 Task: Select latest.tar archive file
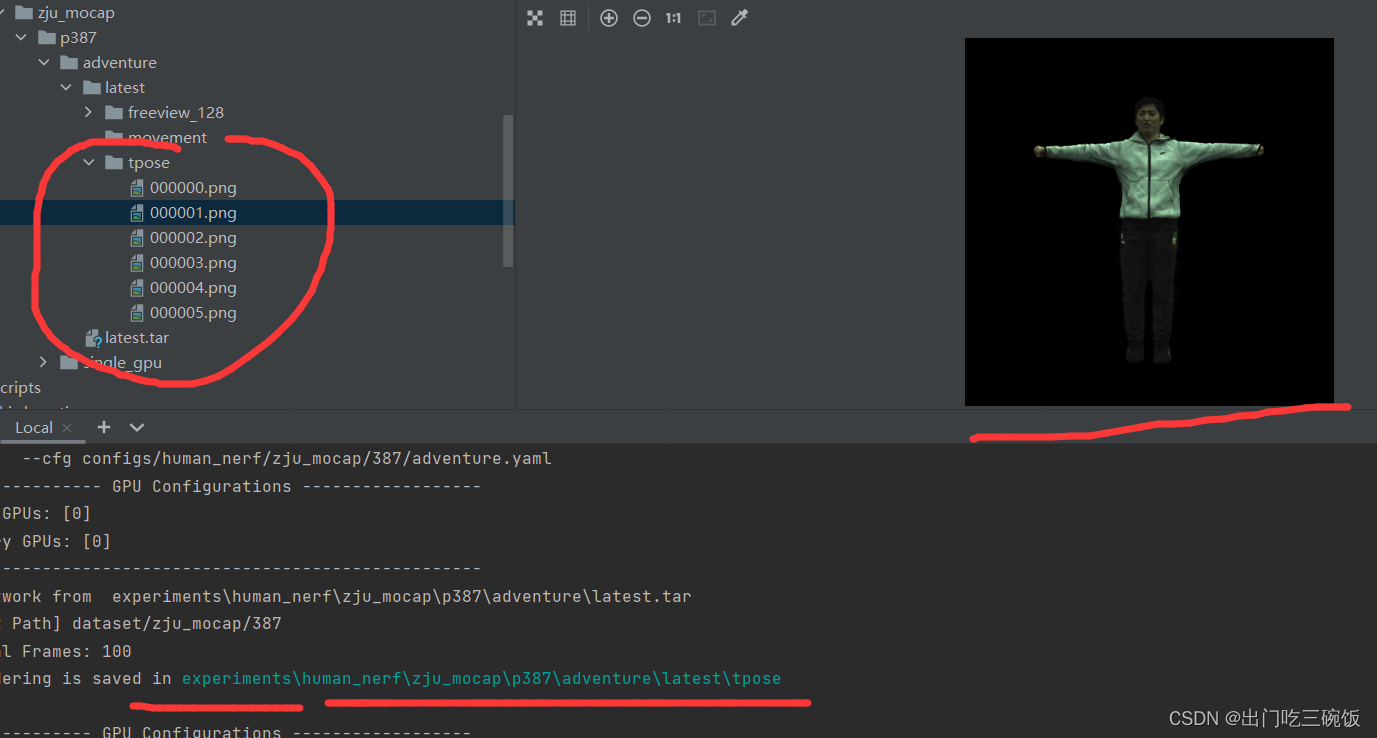pos(137,338)
